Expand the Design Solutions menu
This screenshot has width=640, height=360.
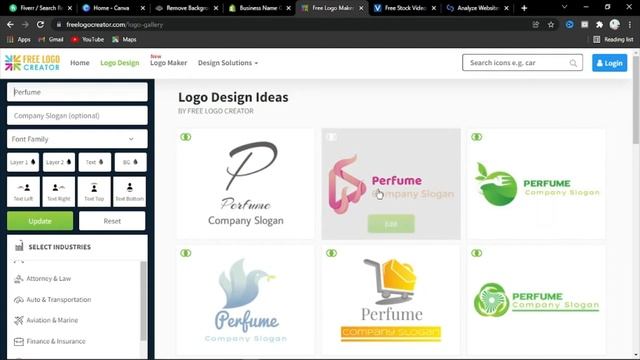pyautogui.click(x=228, y=63)
